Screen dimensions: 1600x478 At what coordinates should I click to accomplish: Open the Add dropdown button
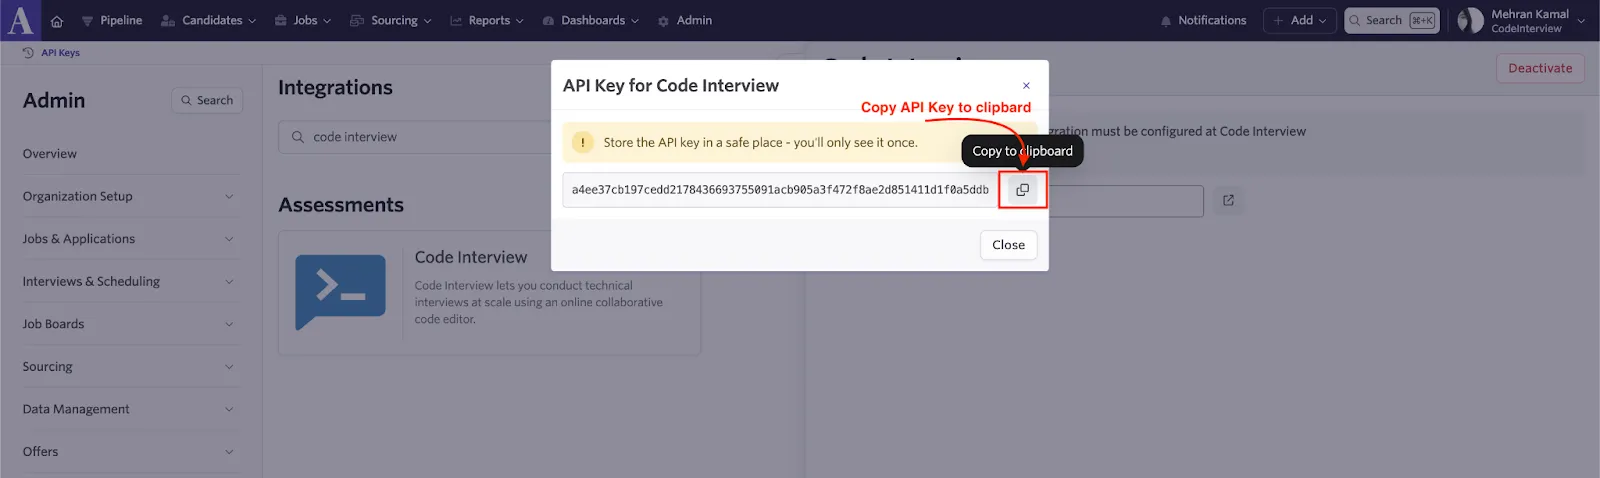1300,20
